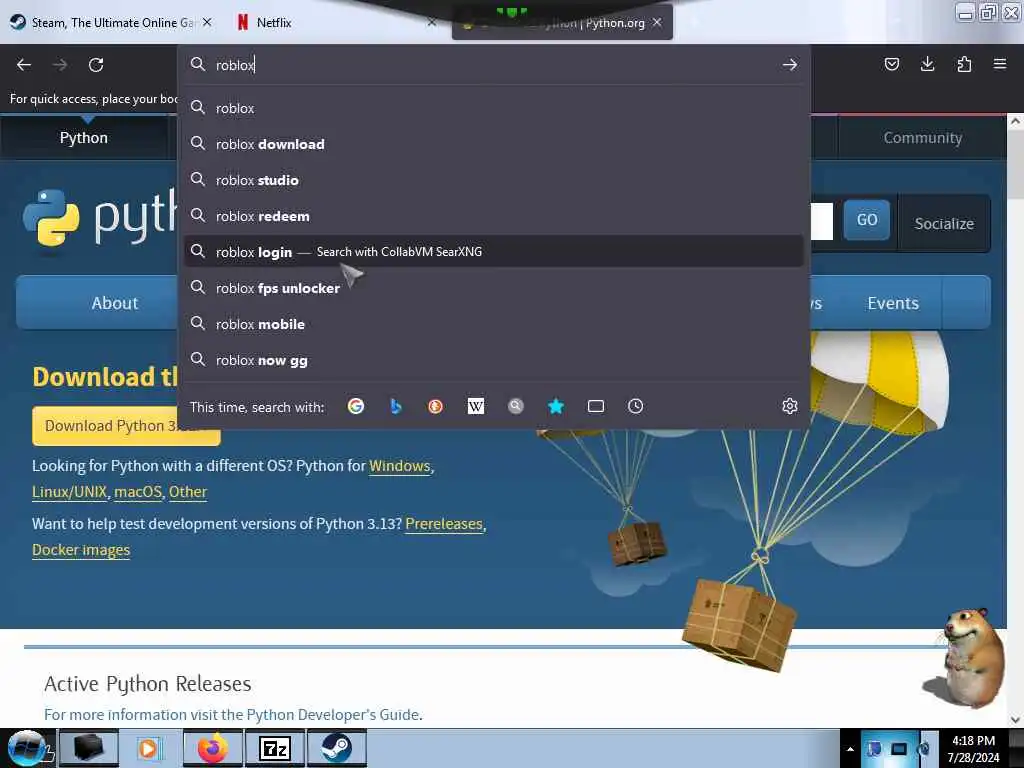
Task: Follow the Windows download link
Action: (x=400, y=466)
